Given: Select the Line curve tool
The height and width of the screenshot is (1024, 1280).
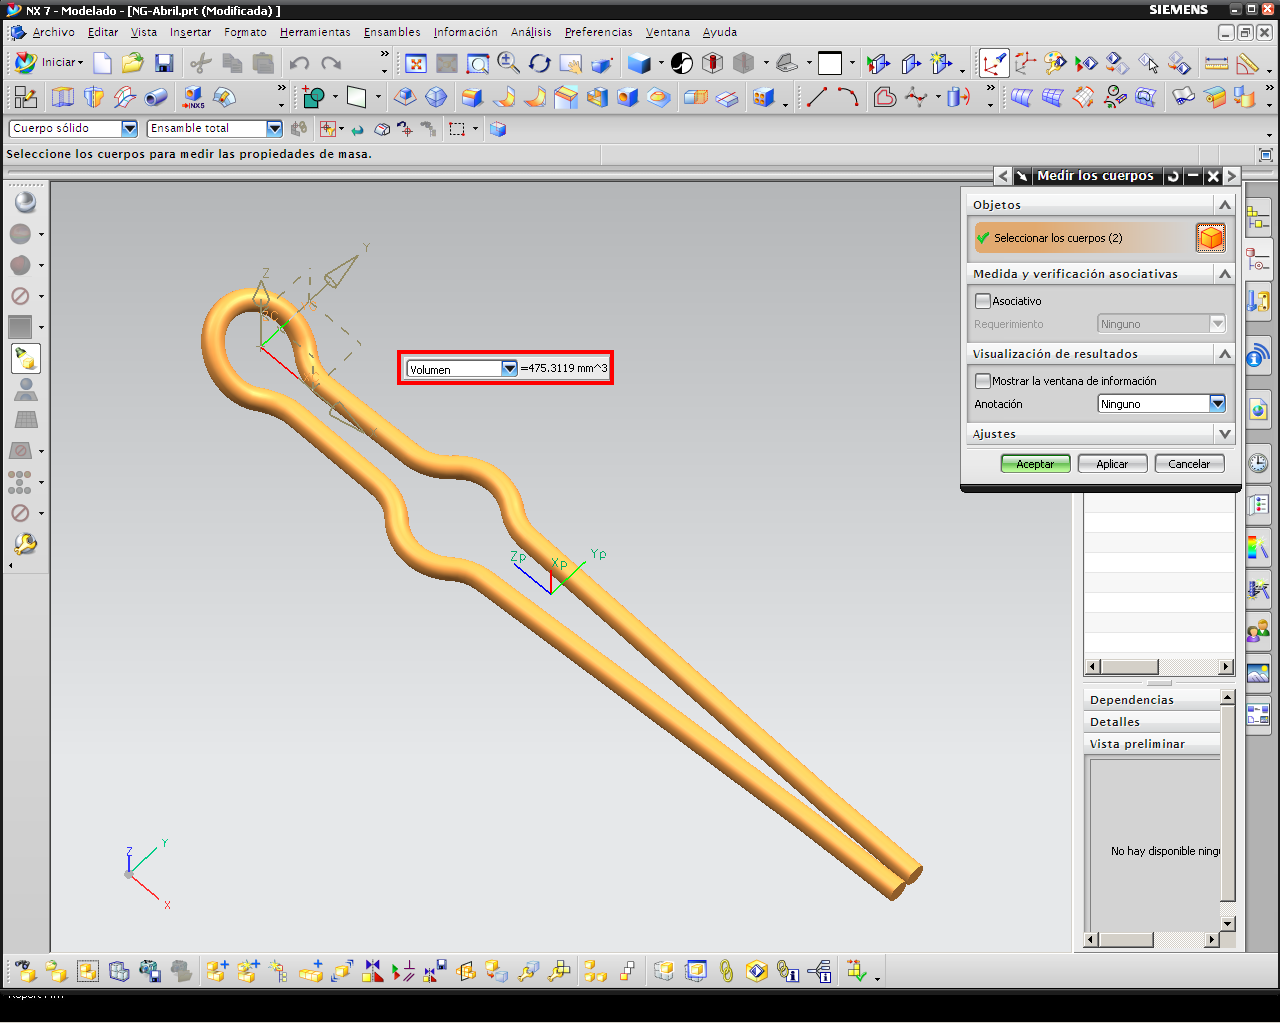Looking at the screenshot, I should tap(817, 97).
